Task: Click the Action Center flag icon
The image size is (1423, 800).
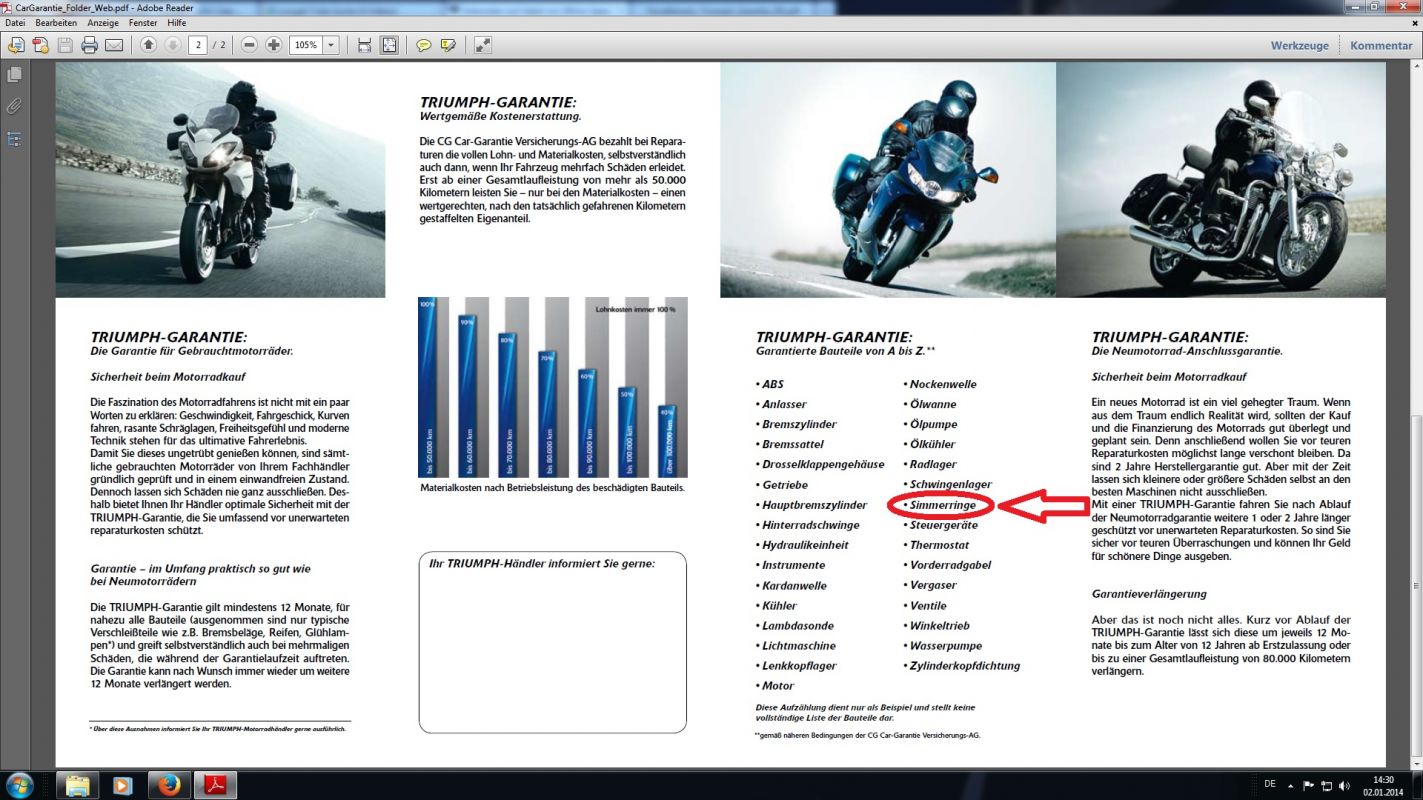Action: point(1309,785)
